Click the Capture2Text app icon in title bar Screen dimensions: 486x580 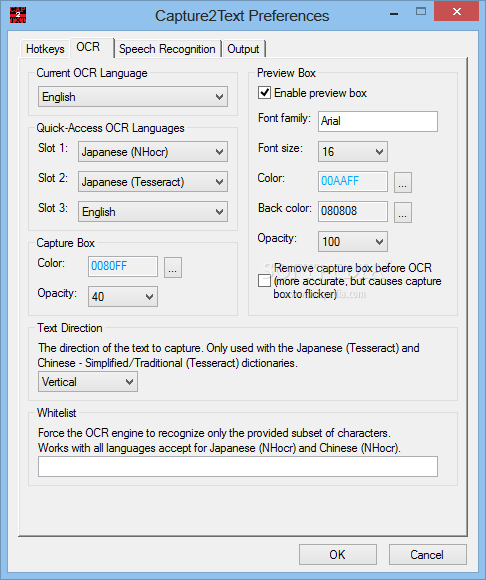coord(17,15)
